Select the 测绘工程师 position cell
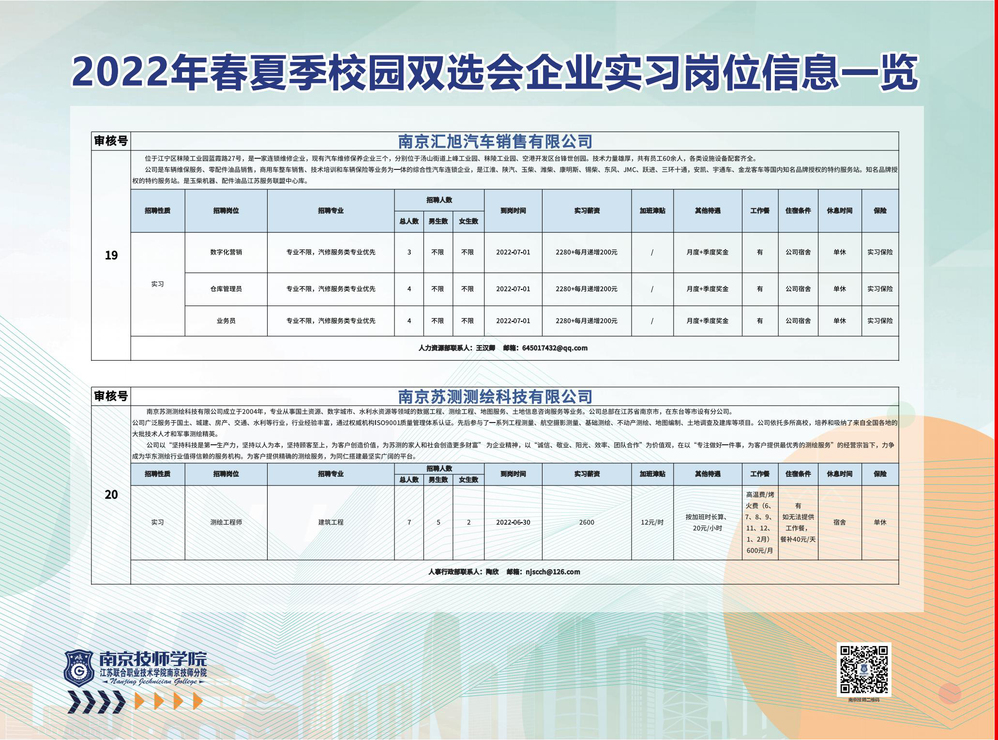Viewport: 998px width, 740px height. pos(225,522)
